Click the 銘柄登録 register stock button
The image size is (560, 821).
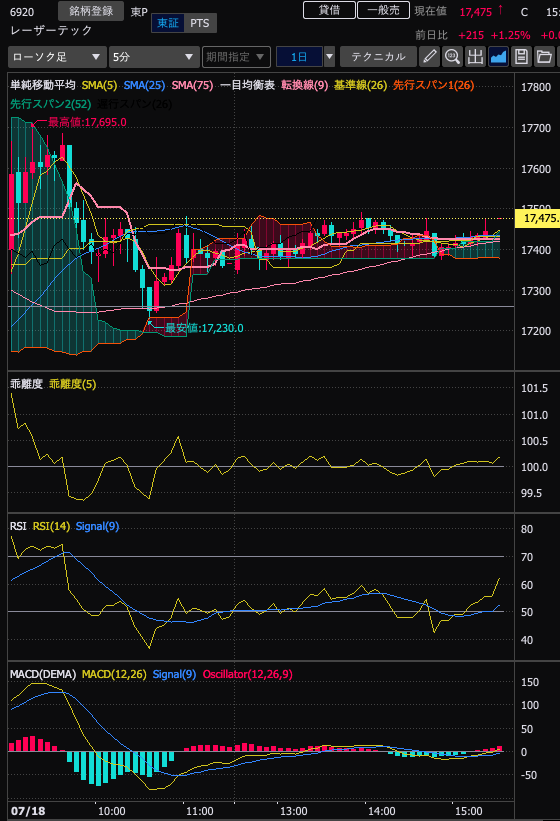[x=91, y=11]
